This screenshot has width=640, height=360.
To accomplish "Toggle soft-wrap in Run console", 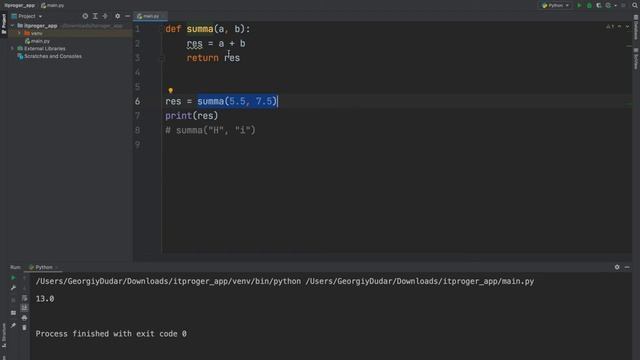I will point(24,298).
